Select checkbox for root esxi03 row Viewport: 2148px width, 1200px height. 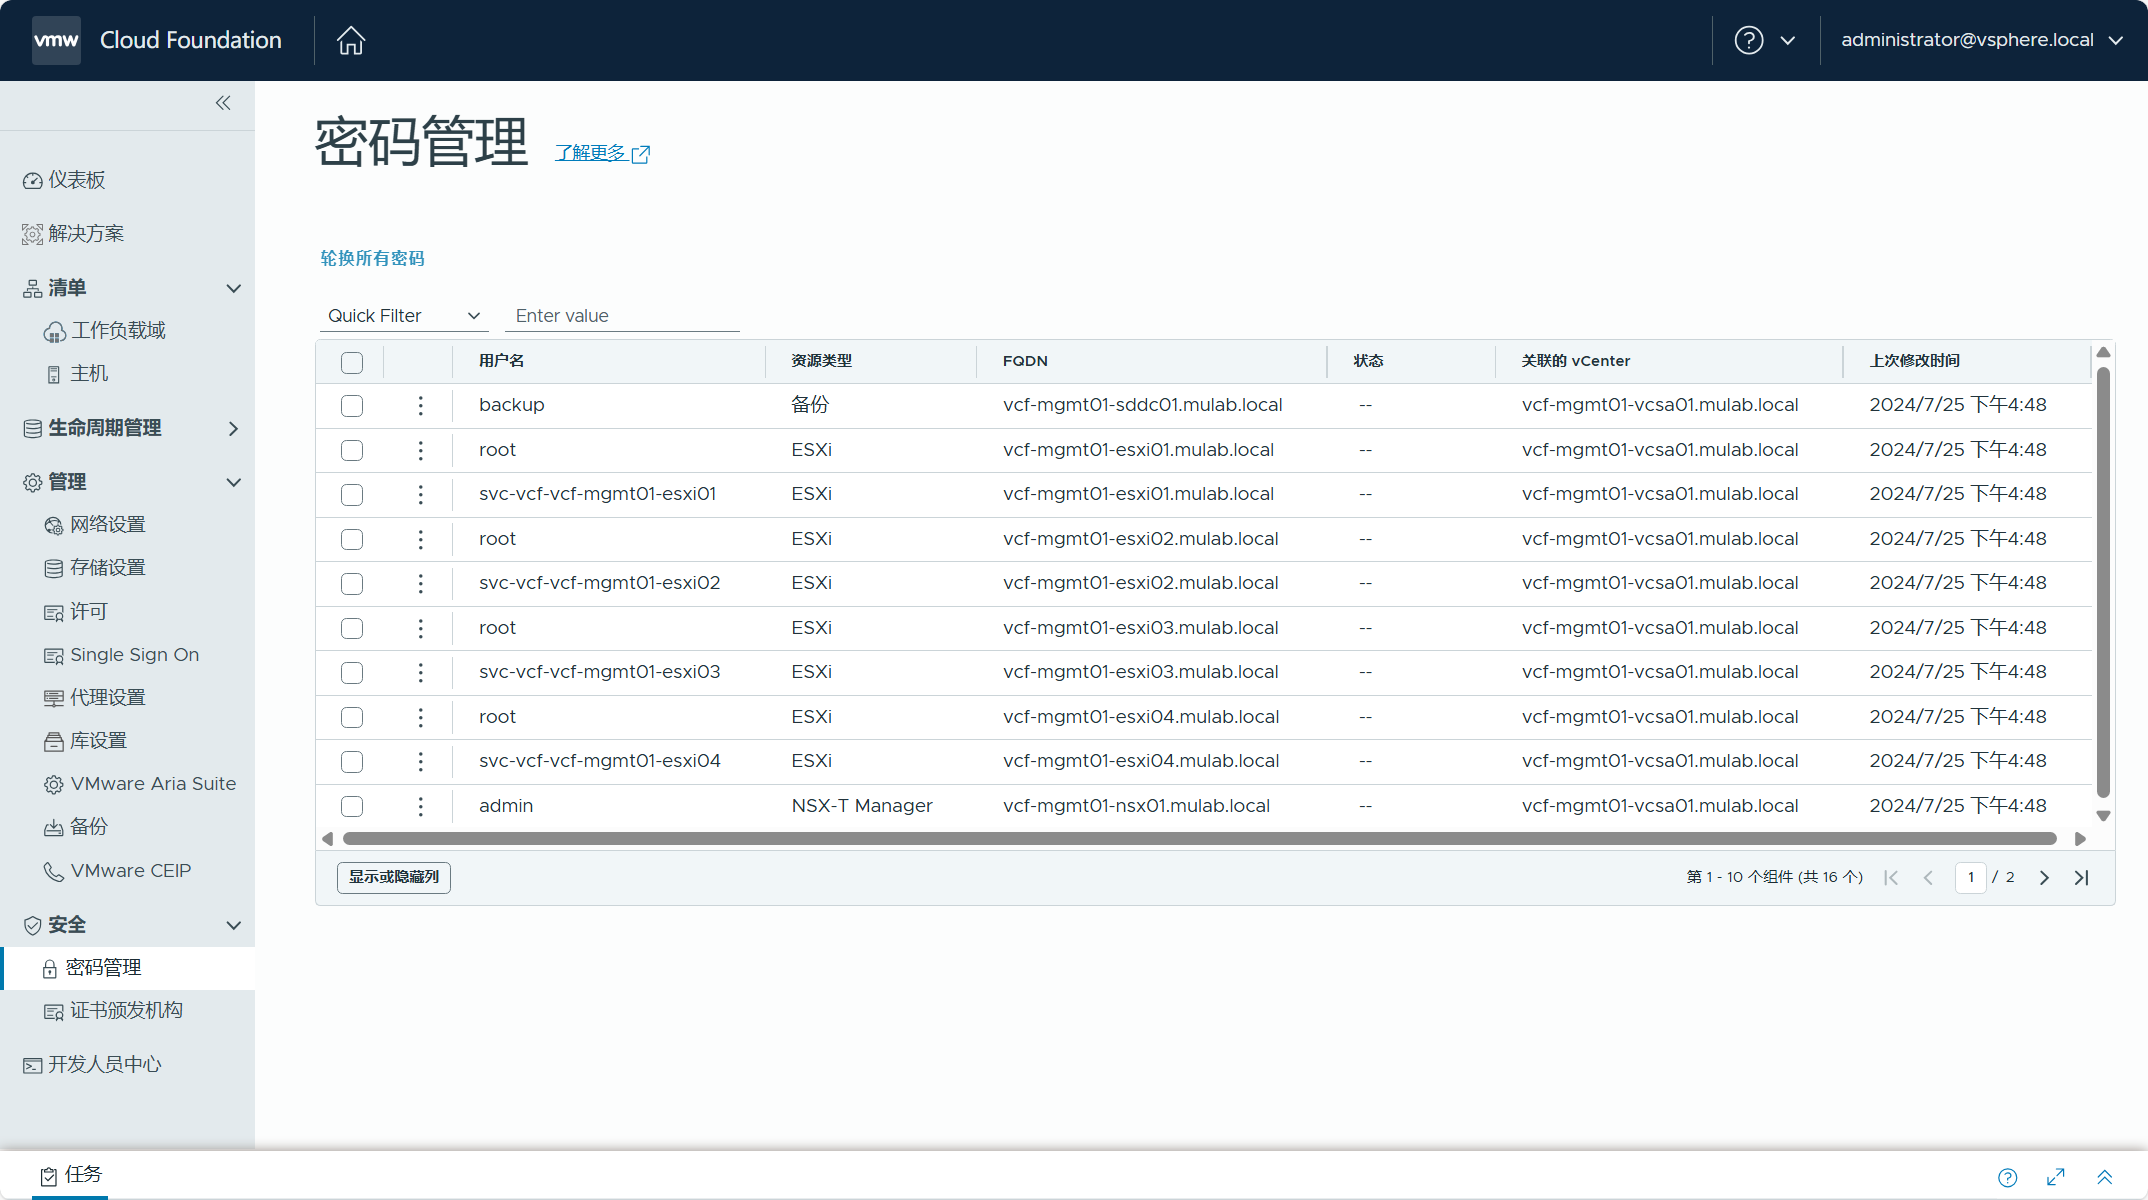click(352, 628)
